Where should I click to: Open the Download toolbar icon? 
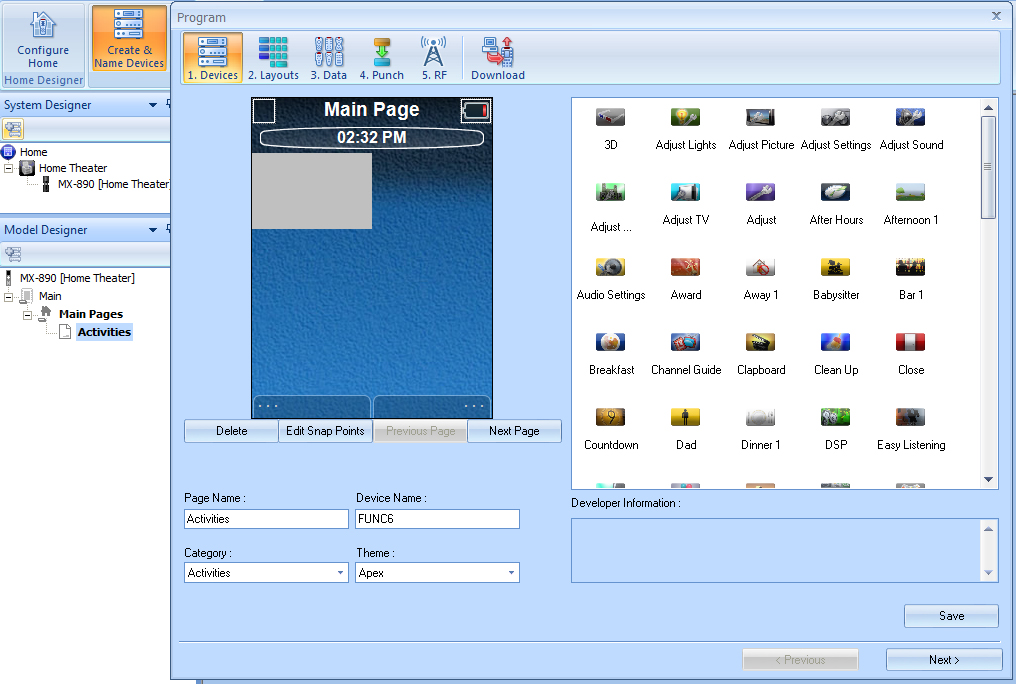497,58
